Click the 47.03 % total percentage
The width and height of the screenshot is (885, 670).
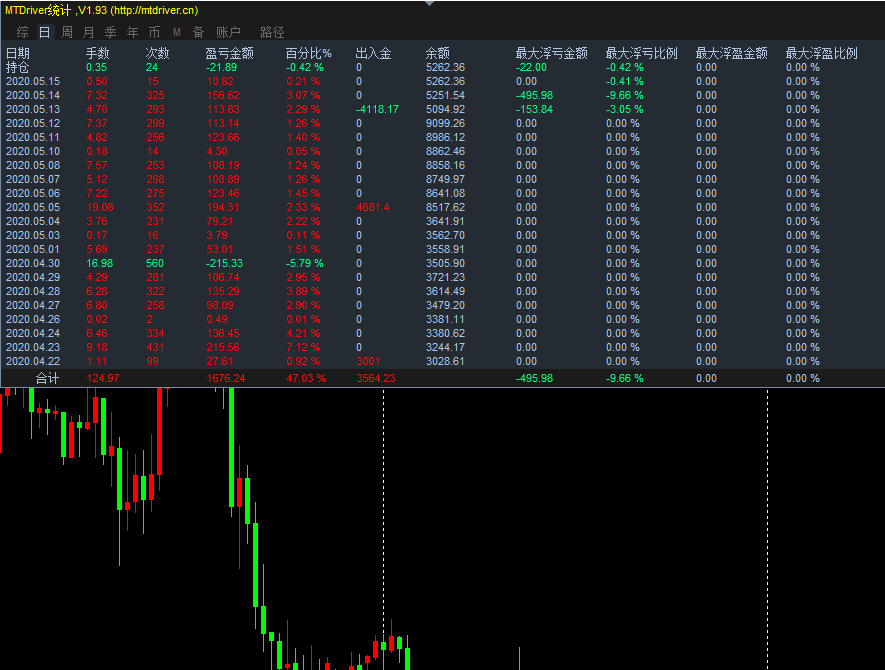coord(306,378)
